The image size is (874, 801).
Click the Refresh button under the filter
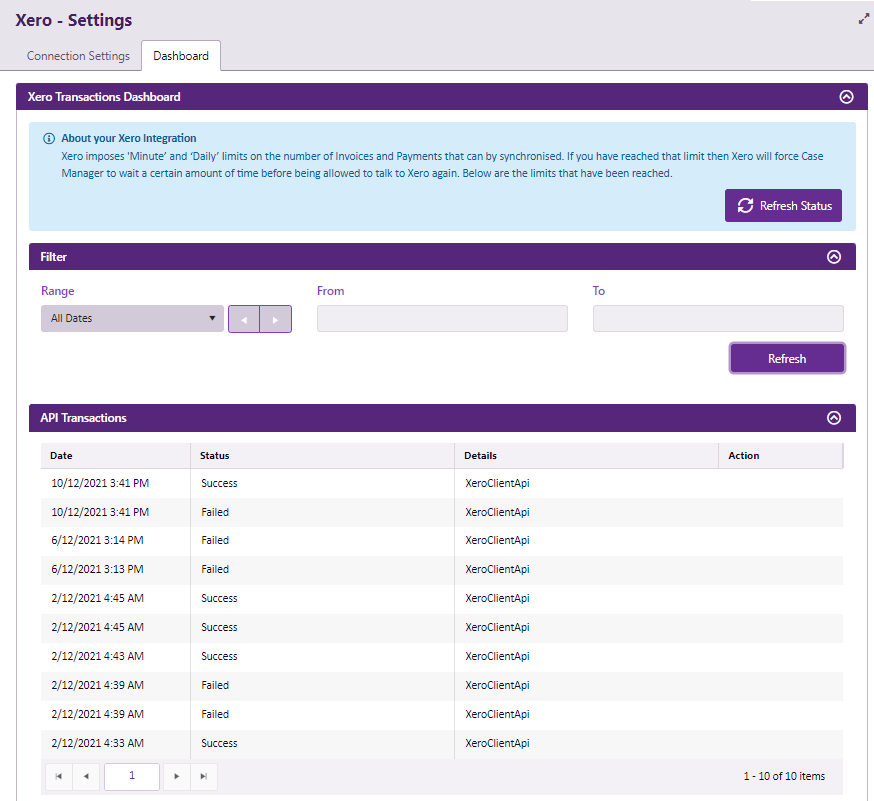(x=787, y=358)
